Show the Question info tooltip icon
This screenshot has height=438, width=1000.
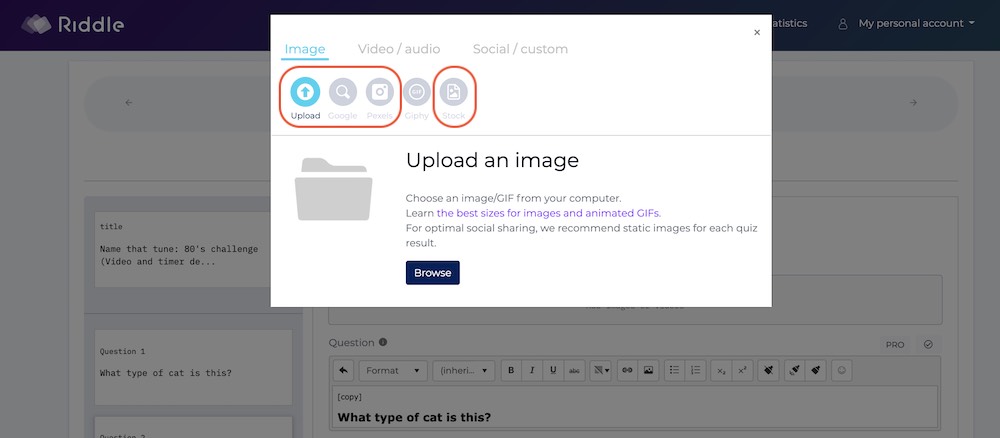383,342
